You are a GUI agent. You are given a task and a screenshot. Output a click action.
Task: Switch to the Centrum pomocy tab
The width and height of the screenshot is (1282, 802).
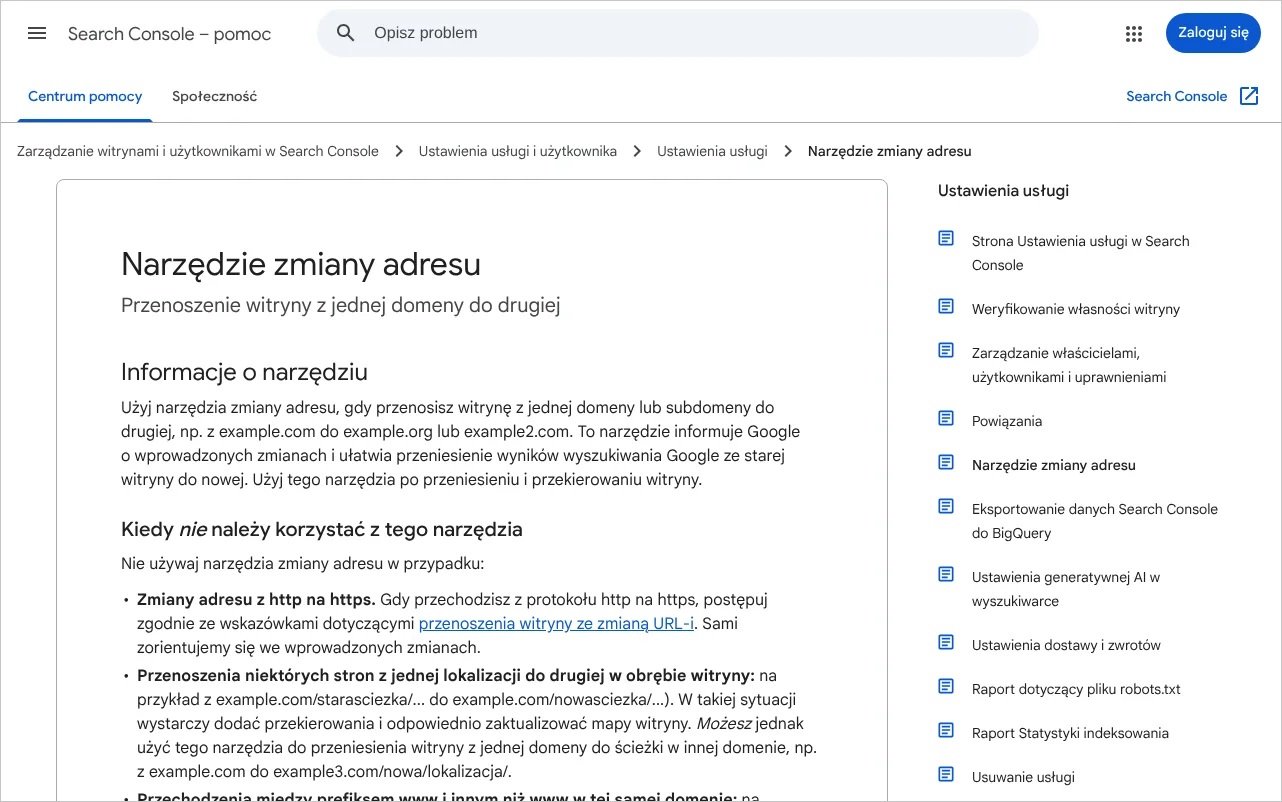click(x=85, y=97)
